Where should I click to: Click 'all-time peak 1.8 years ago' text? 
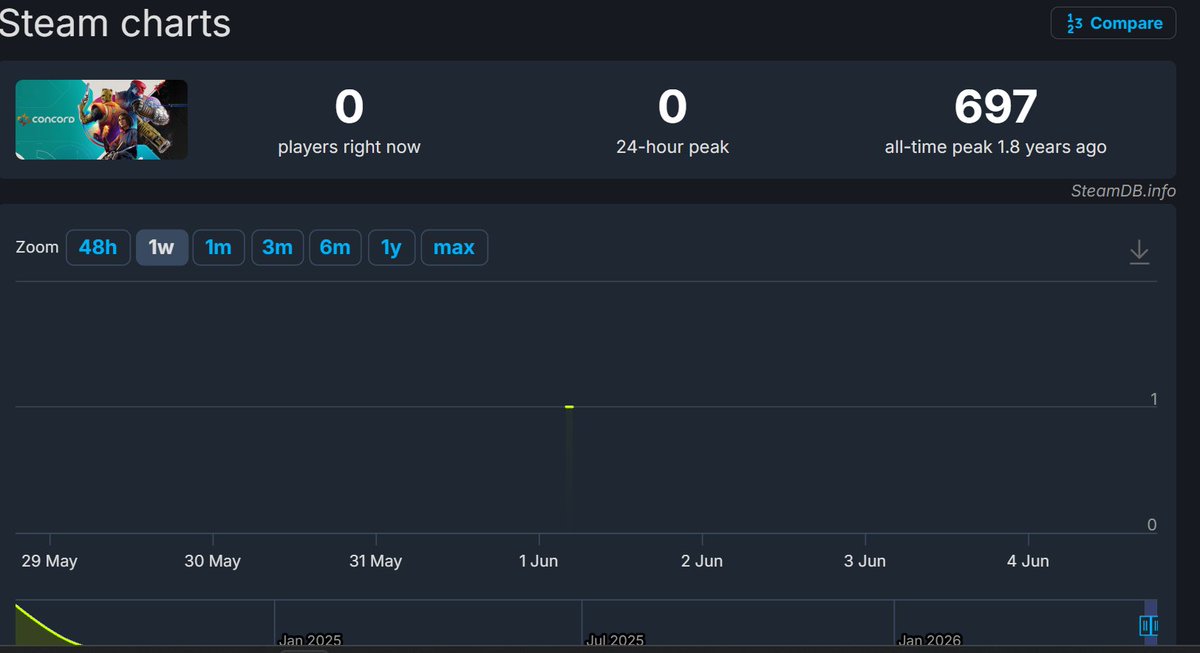[995, 147]
